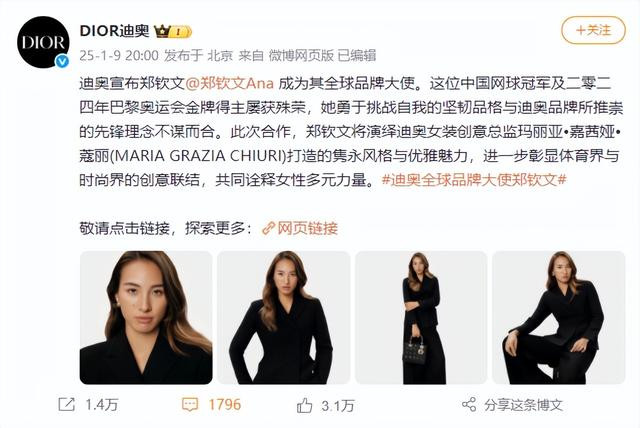Click the chain link icon before 网页链接
Screen dimensions: 640x428
coord(268,228)
